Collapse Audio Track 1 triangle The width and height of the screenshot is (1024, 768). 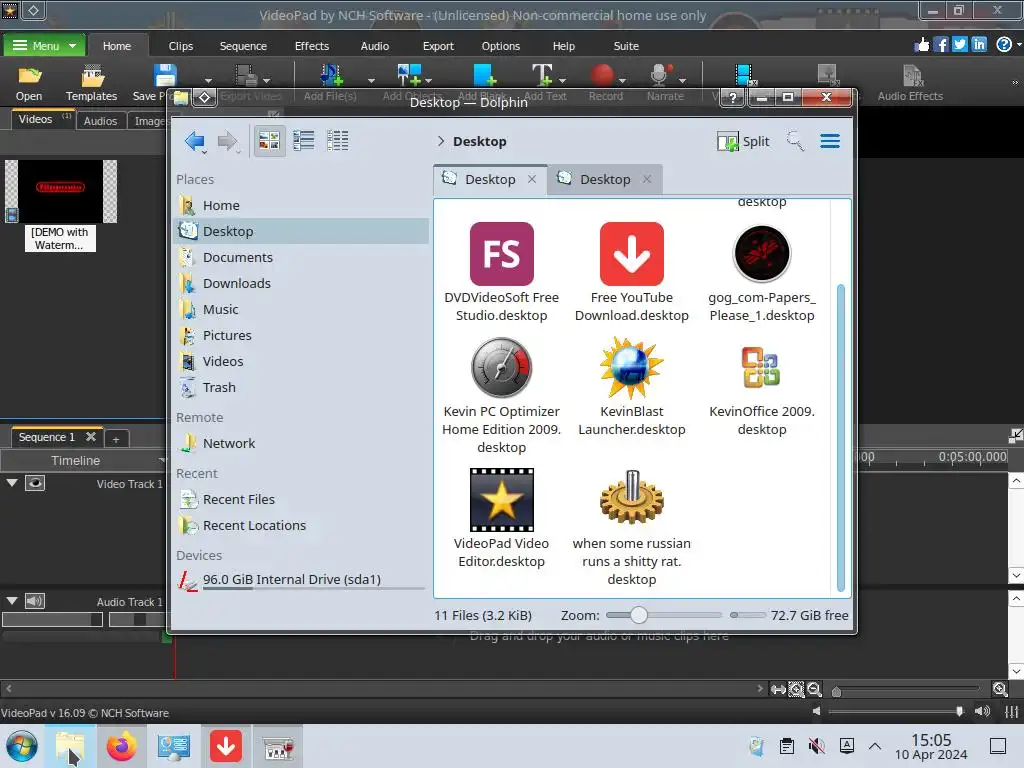[x=12, y=601]
